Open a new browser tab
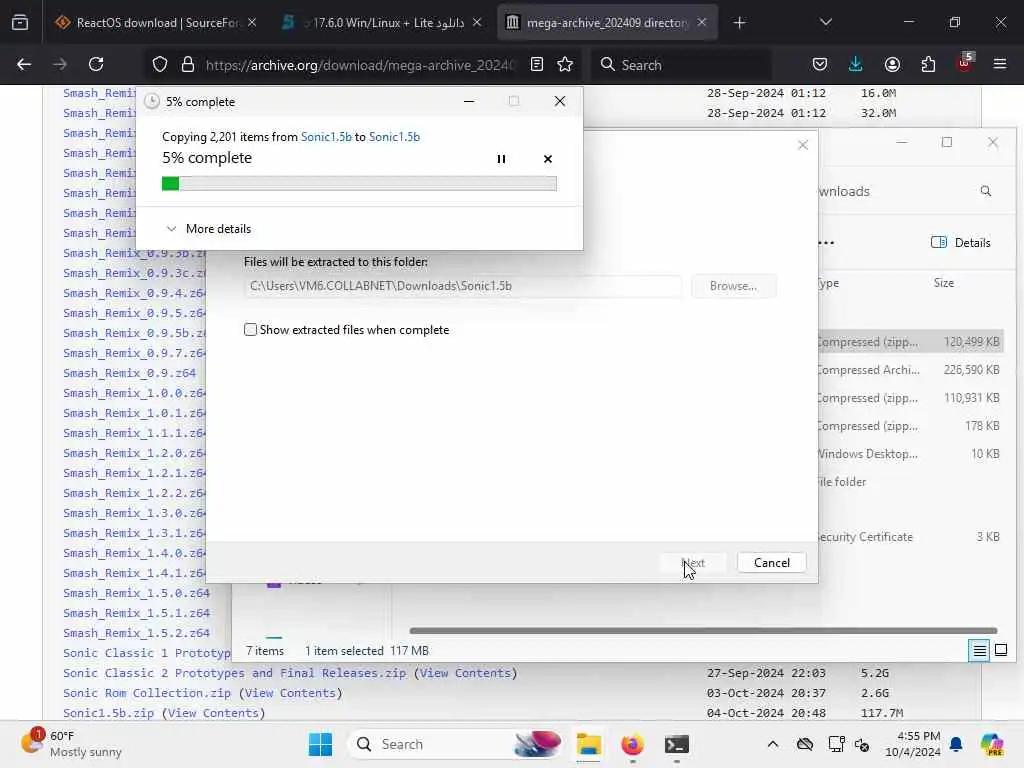This screenshot has width=1024, height=768. [739, 23]
